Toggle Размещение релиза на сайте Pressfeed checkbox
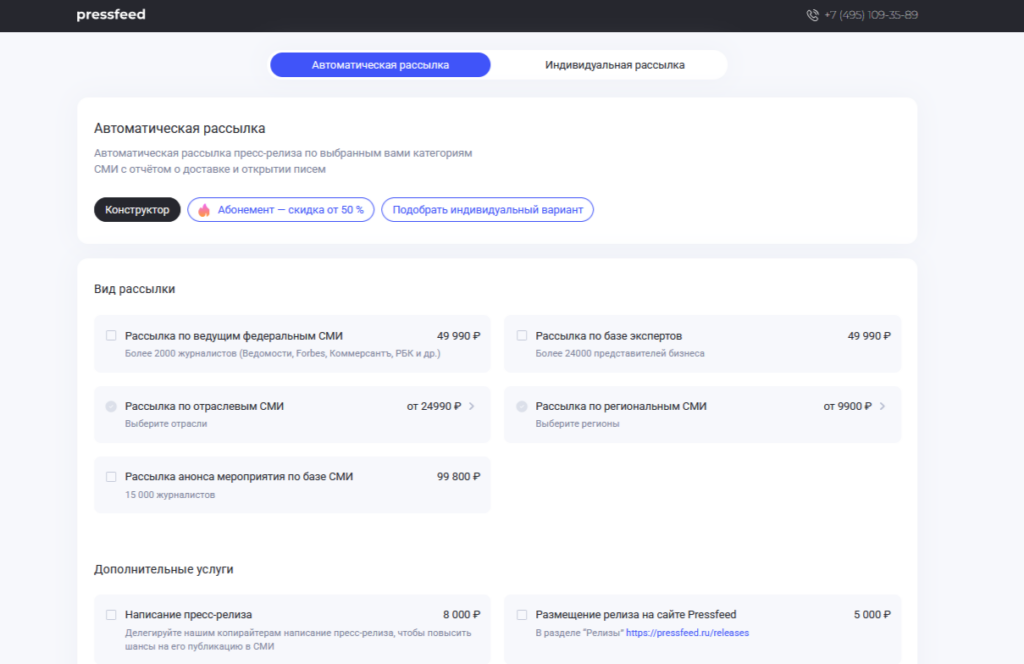 click(522, 615)
